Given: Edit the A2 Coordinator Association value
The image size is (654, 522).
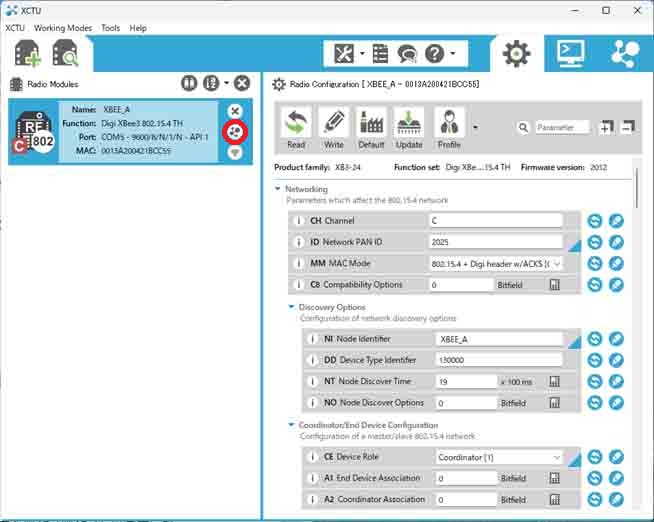Looking at the screenshot, I should point(466,499).
